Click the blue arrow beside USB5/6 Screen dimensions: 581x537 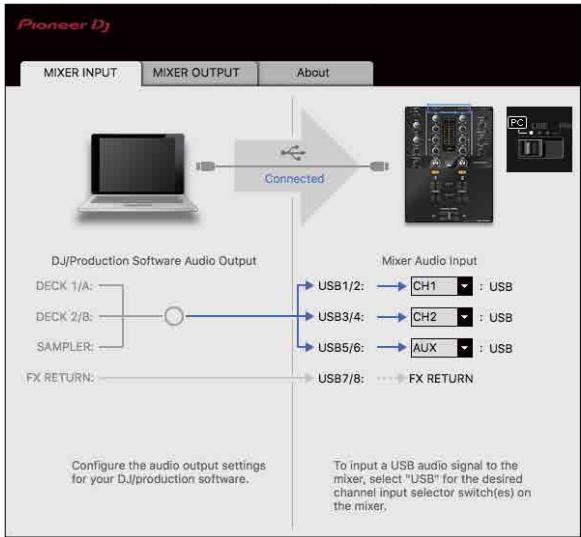pyautogui.click(x=392, y=348)
